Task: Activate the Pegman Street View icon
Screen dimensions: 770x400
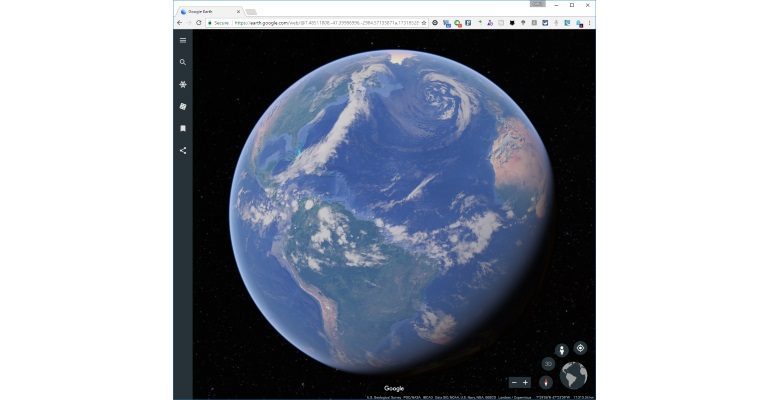Action: (x=561, y=350)
